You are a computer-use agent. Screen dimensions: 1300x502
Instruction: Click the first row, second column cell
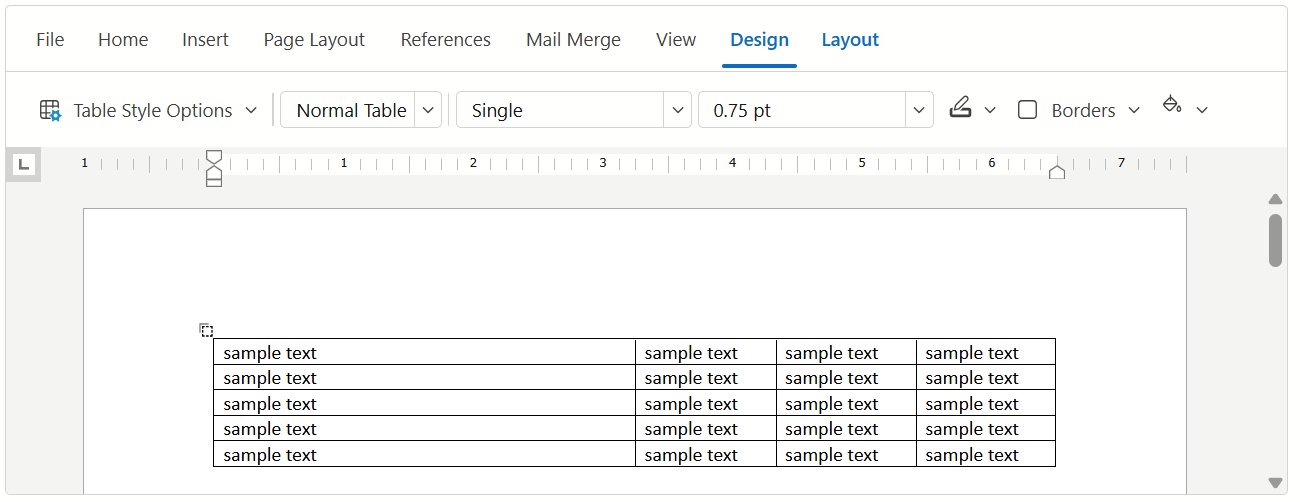[706, 352]
